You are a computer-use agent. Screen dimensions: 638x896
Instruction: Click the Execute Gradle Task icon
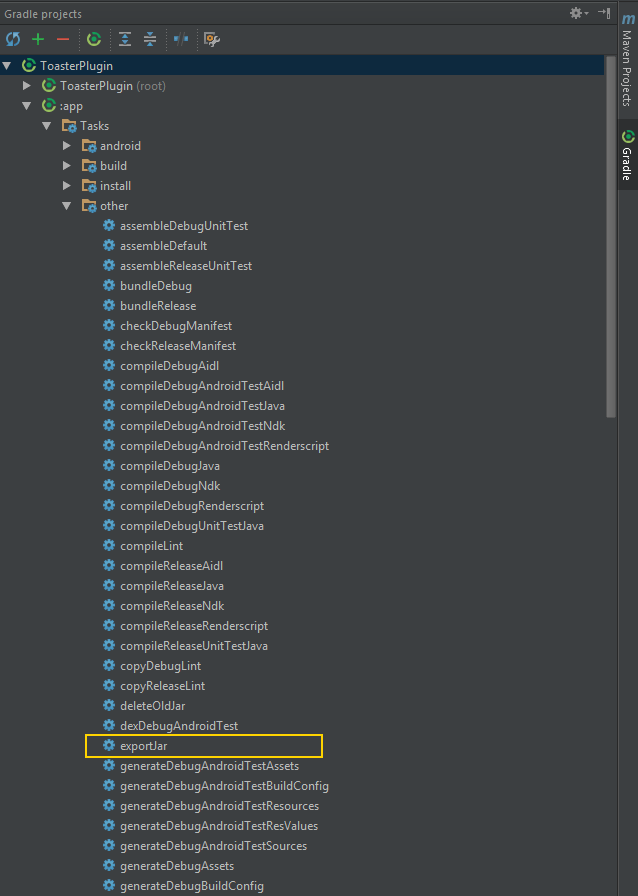click(x=93, y=39)
